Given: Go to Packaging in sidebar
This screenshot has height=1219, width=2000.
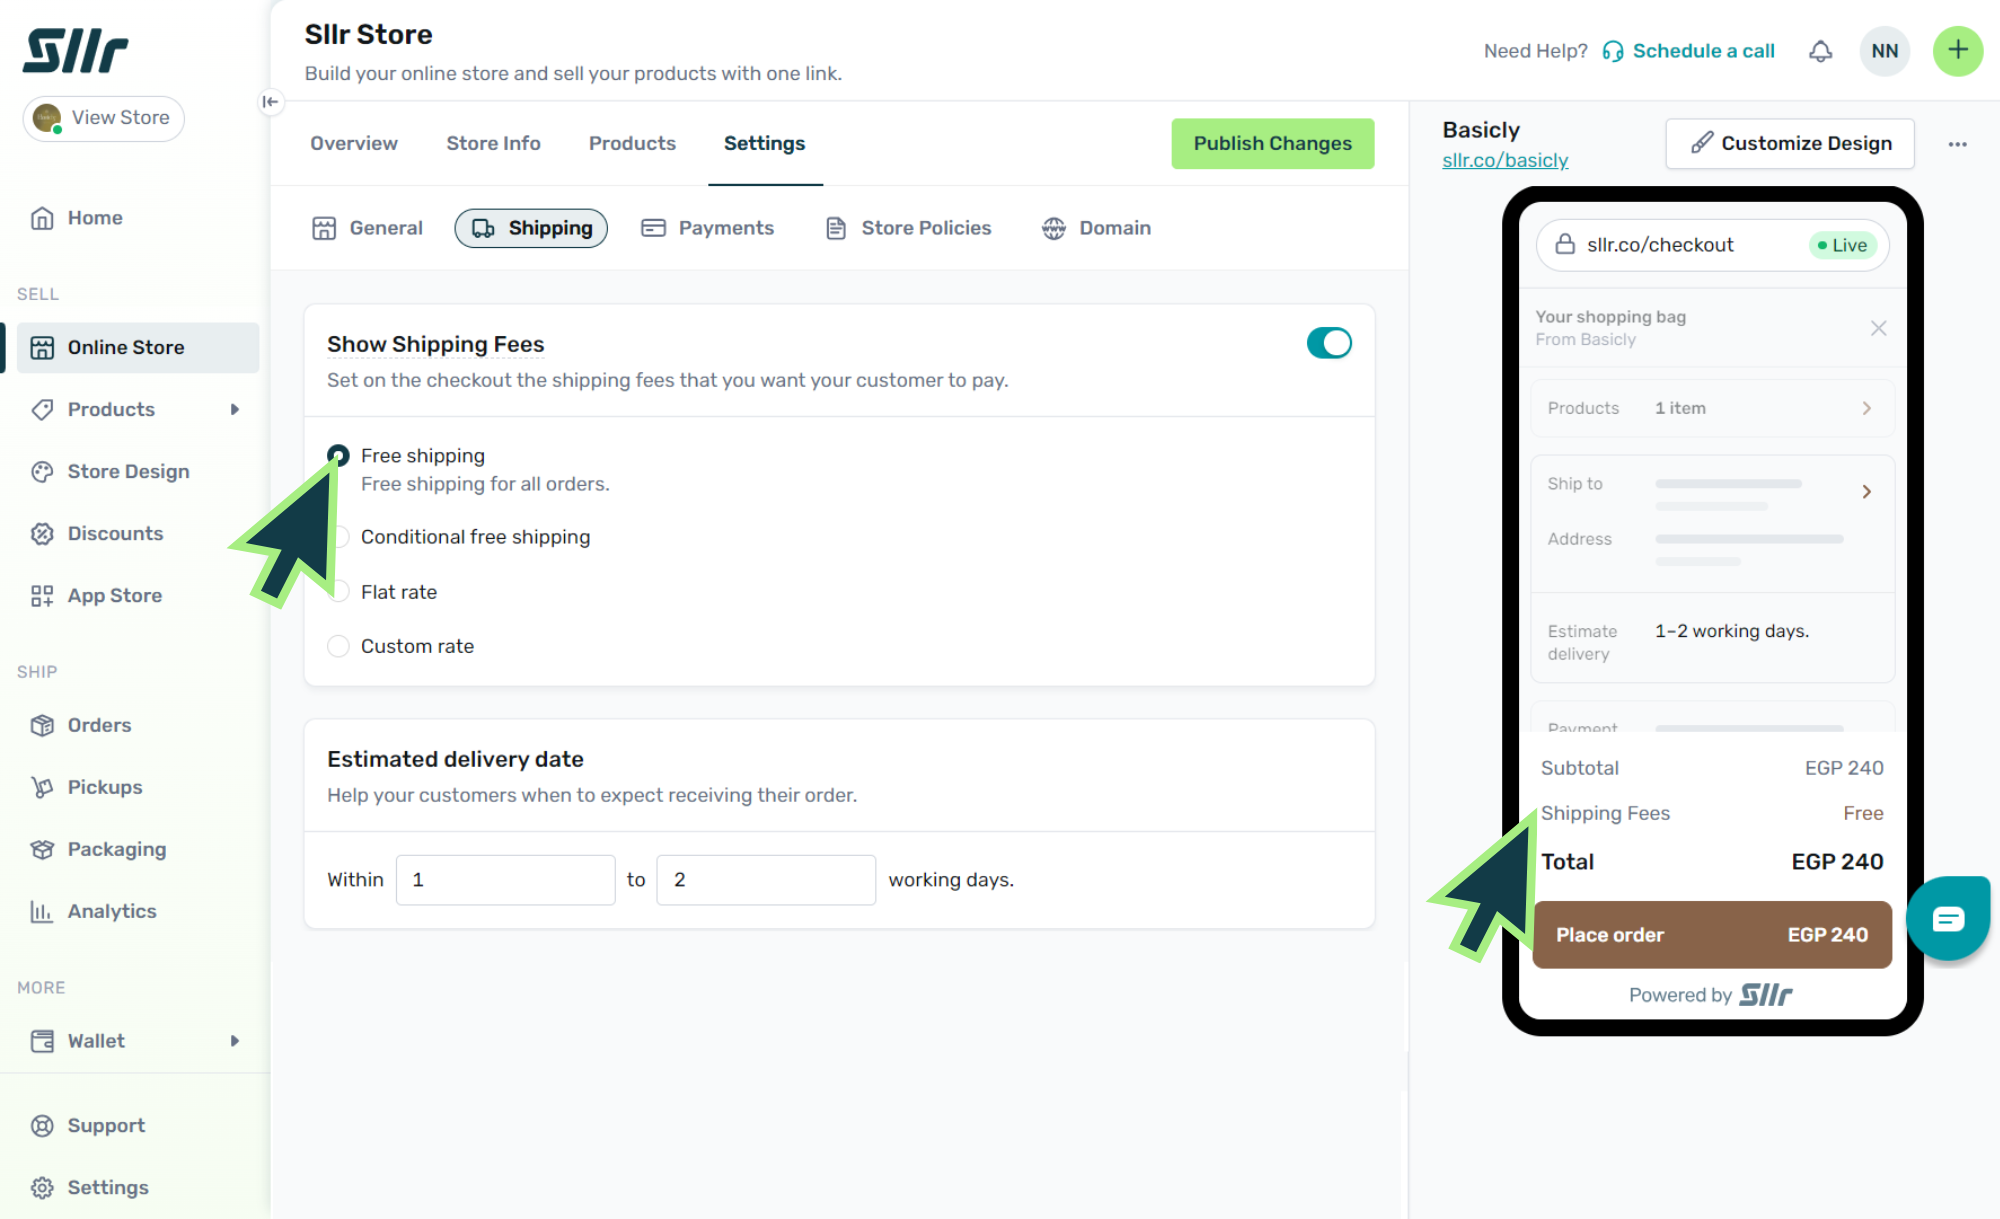Looking at the screenshot, I should 116,849.
